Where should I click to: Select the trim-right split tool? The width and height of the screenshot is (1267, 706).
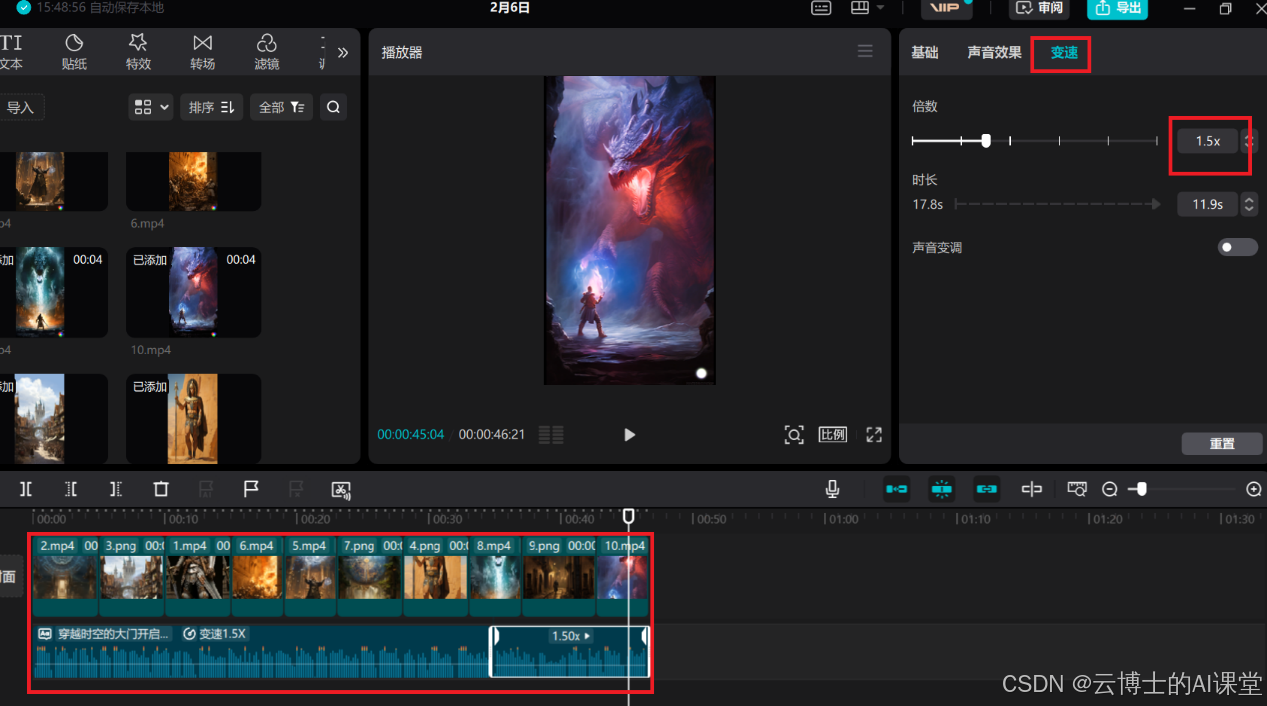click(x=116, y=489)
